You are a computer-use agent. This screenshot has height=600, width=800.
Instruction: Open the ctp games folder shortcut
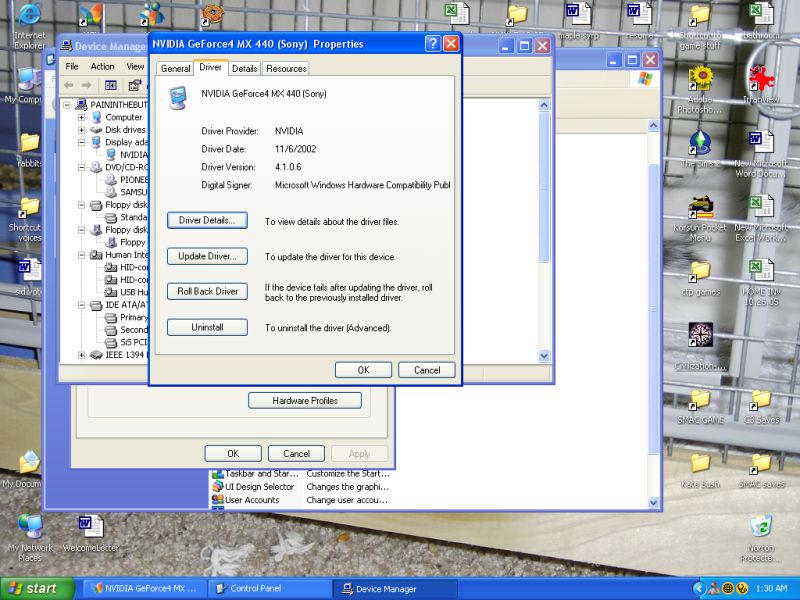[x=700, y=278]
